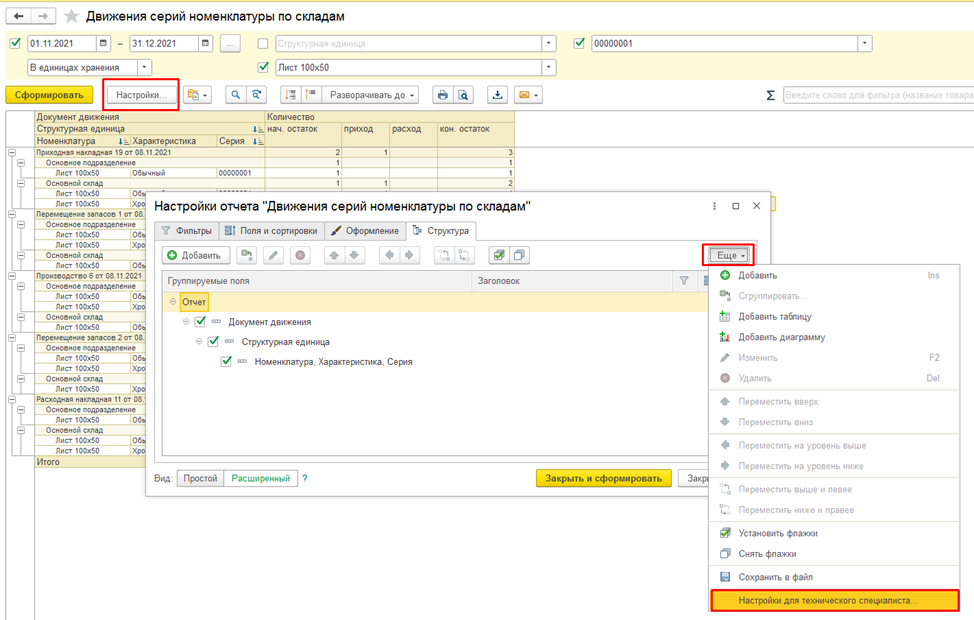The width and height of the screenshot is (974, 620).
Task: Choose Снять флажки menu item
Action: pos(834,554)
